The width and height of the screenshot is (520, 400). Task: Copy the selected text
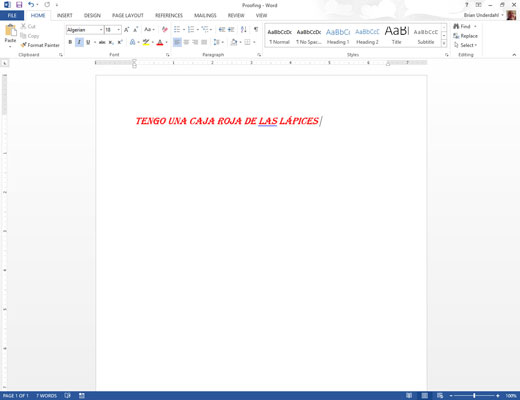(30, 36)
